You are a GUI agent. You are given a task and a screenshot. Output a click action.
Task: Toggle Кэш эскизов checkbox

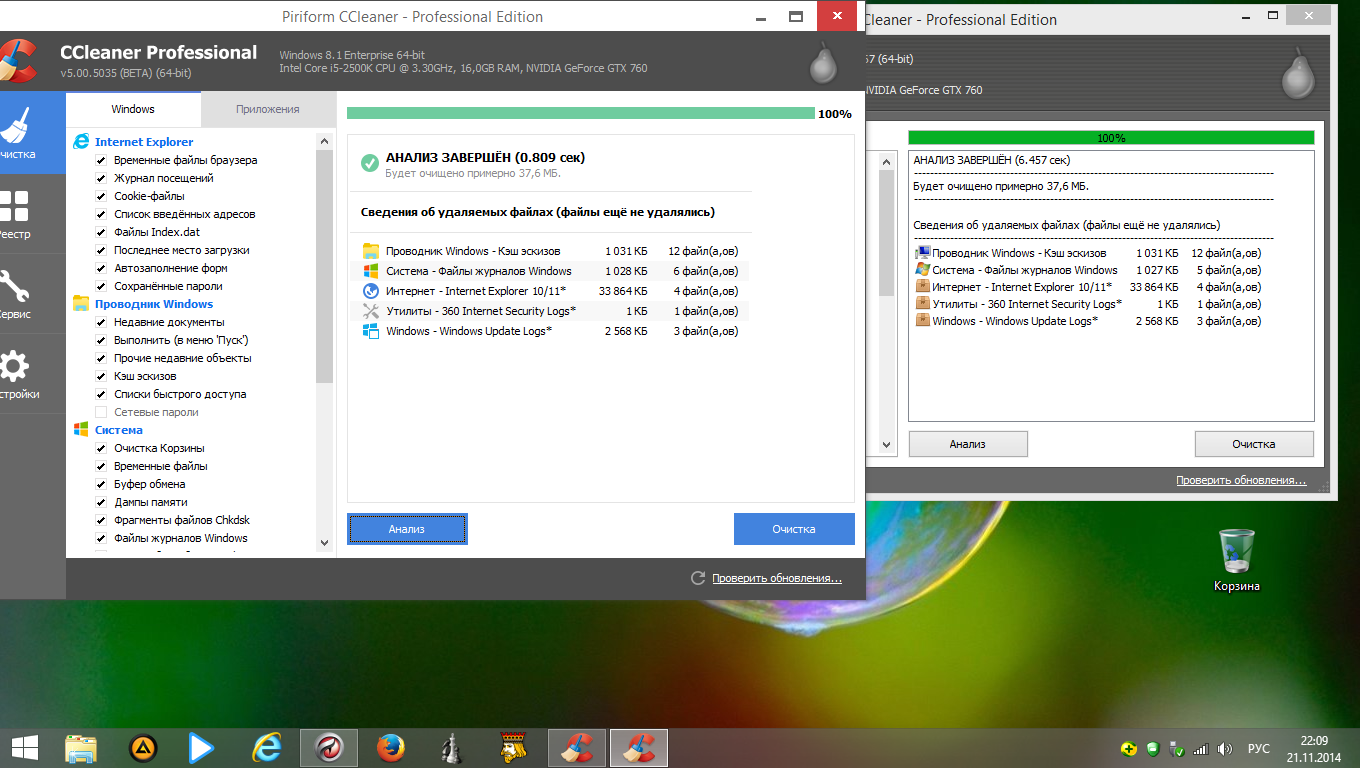click(x=101, y=376)
